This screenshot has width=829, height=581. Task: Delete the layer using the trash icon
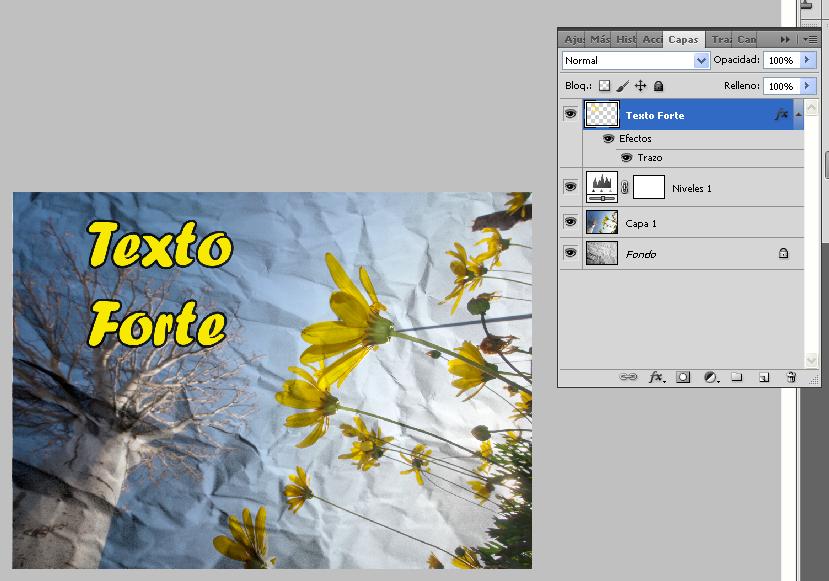click(791, 377)
